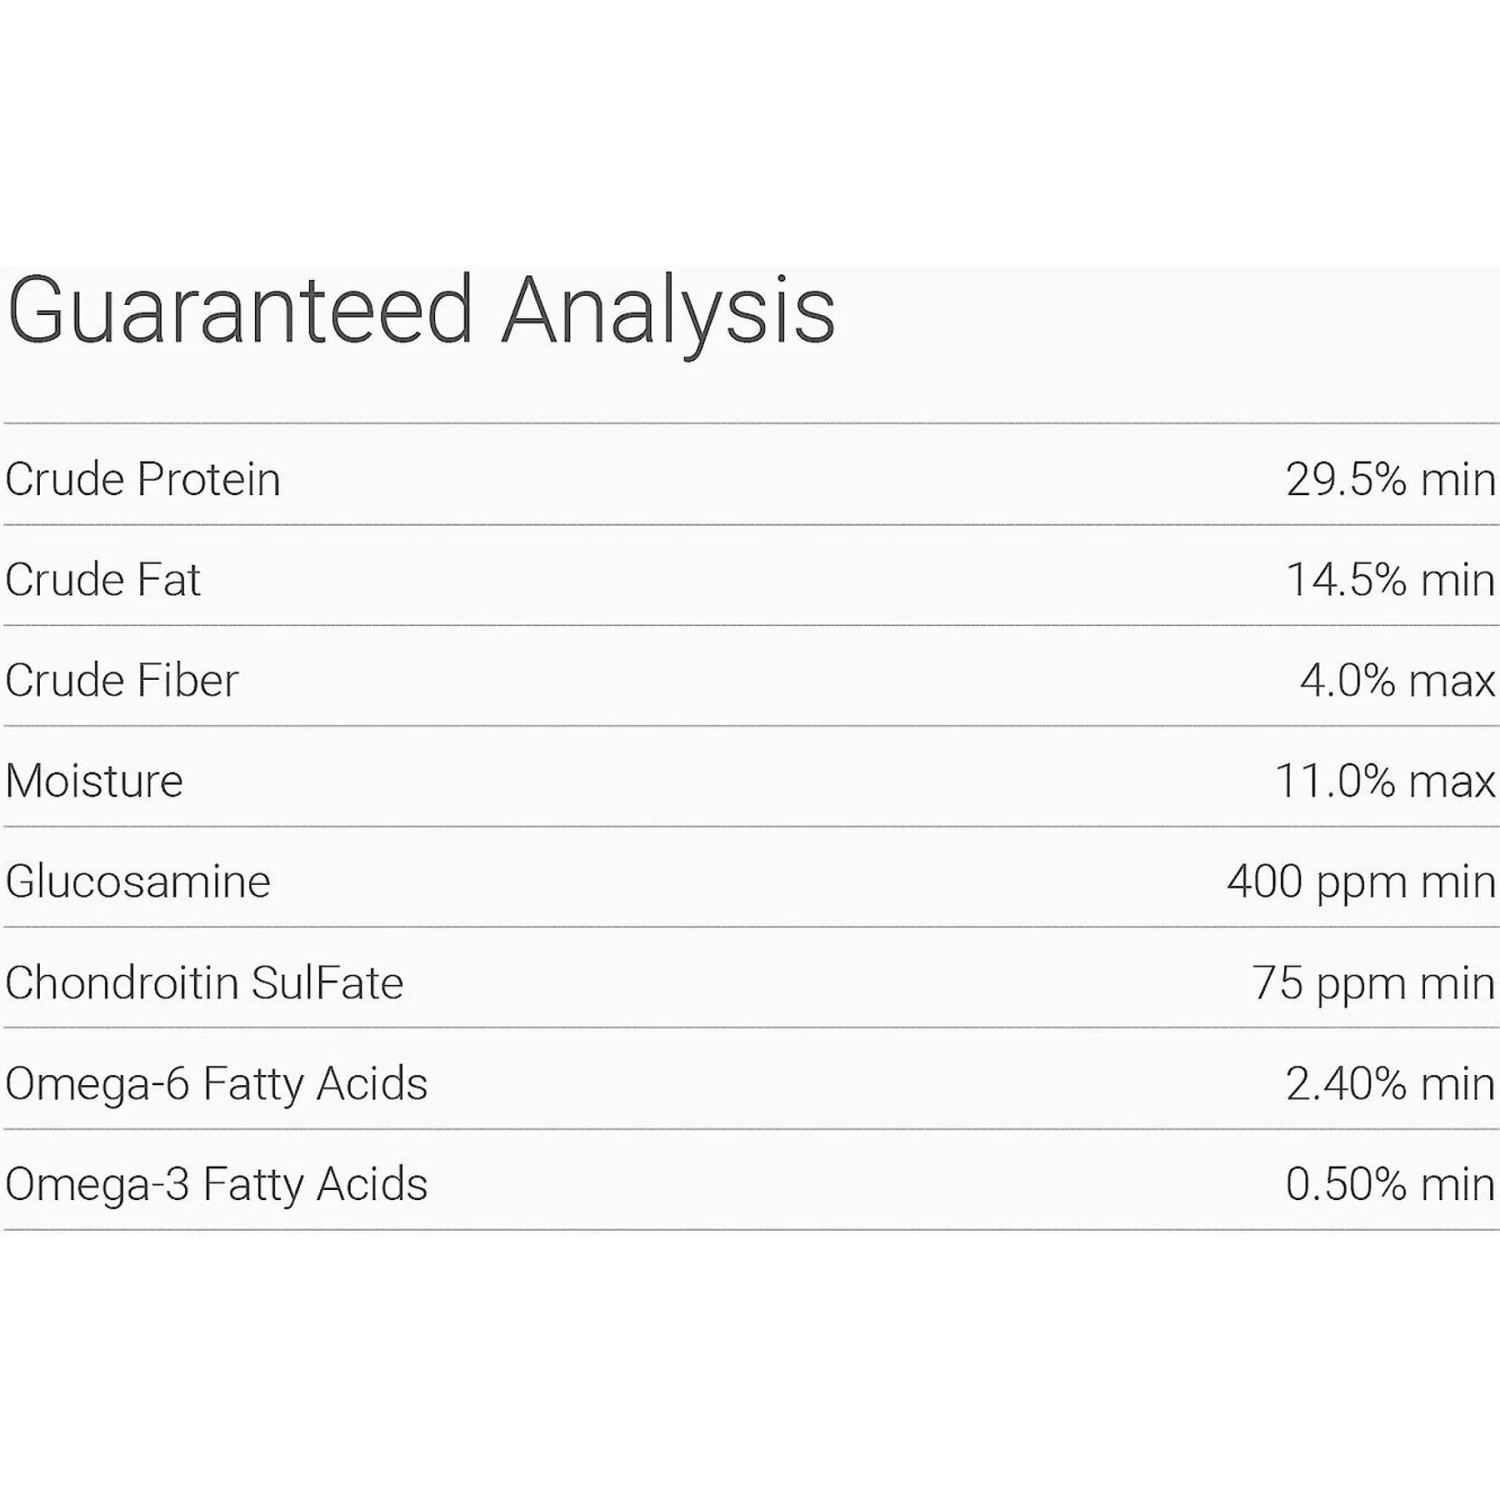Click the word 'Analysis' in the heading
Image resolution: width=1500 pixels, height=1500 pixels.
667,311
